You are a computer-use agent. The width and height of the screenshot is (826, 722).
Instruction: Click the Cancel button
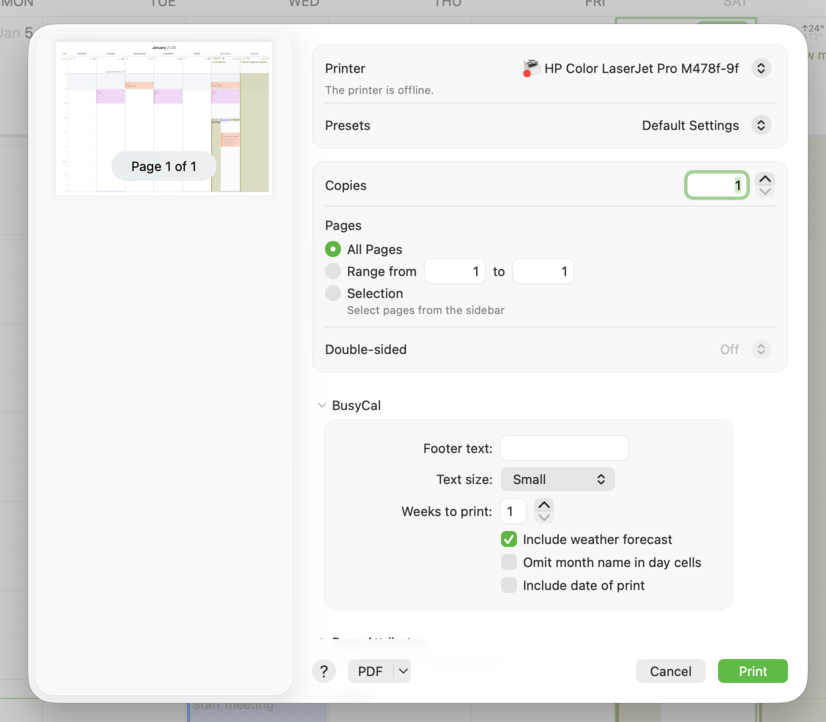670,671
